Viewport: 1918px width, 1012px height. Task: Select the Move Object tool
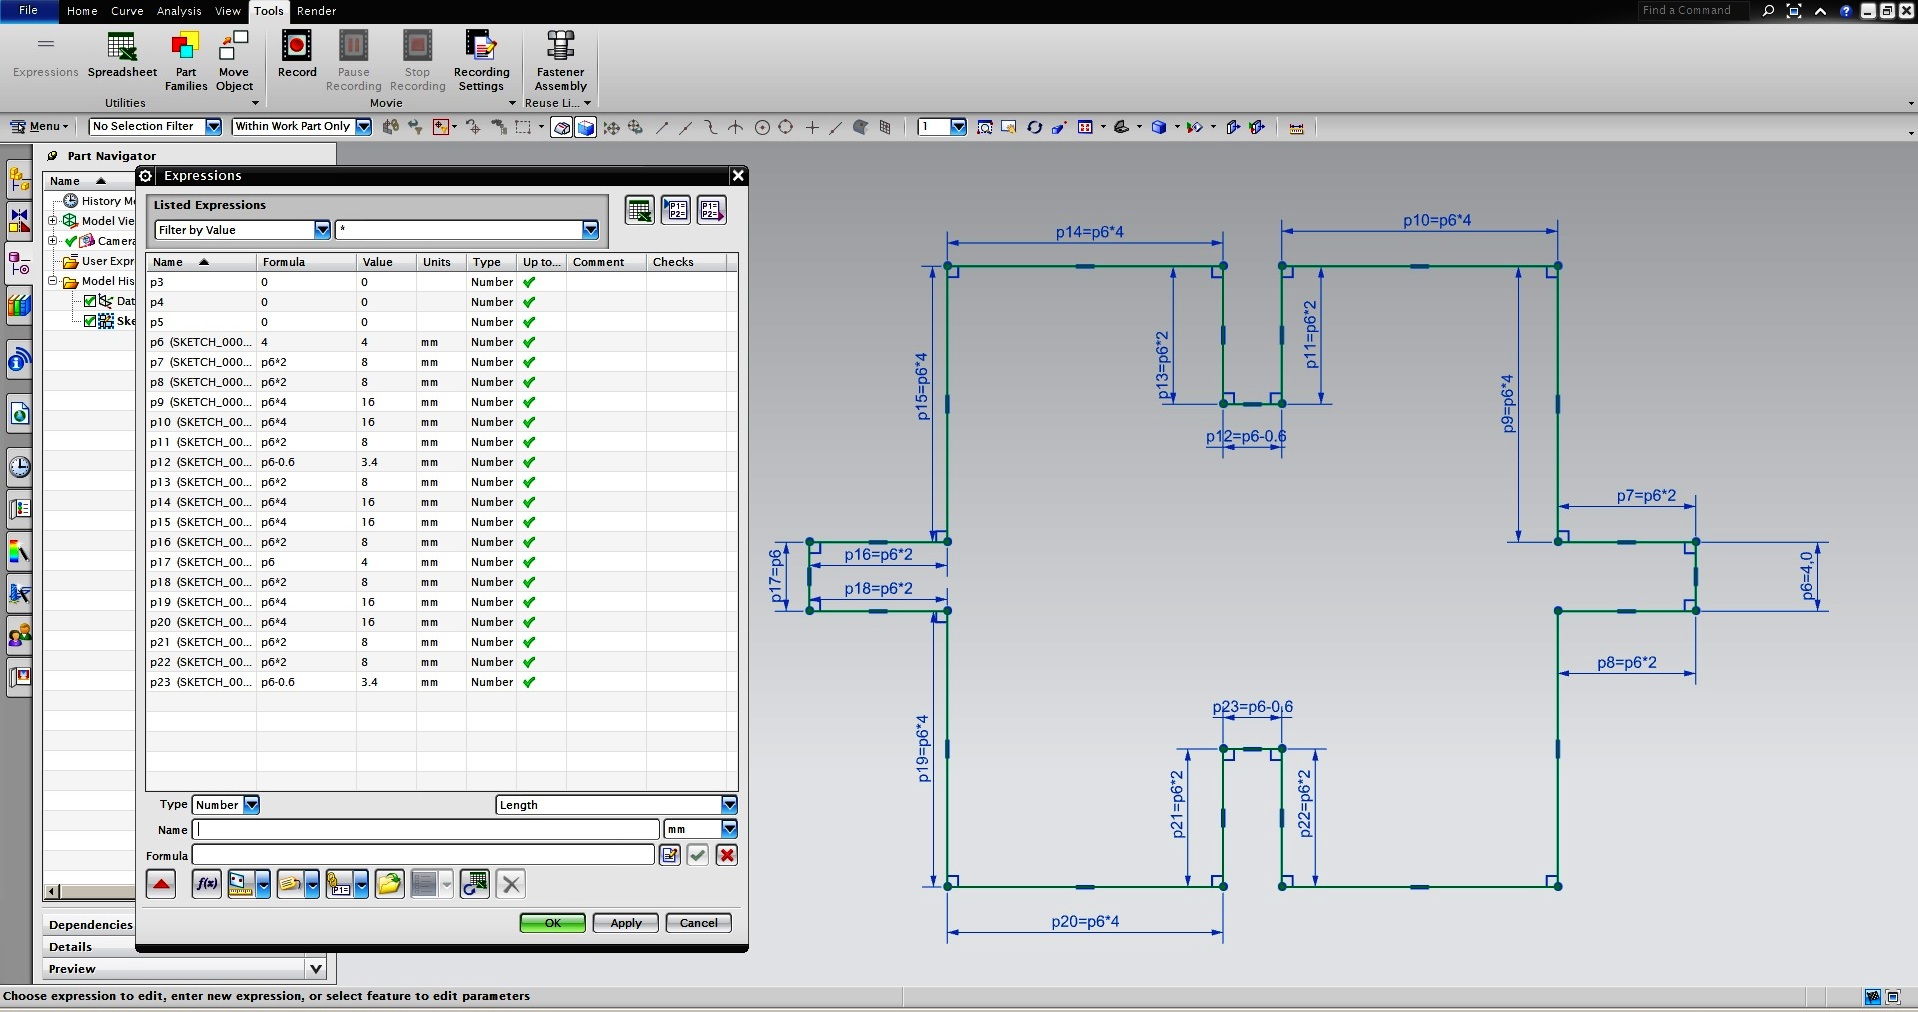(x=234, y=46)
